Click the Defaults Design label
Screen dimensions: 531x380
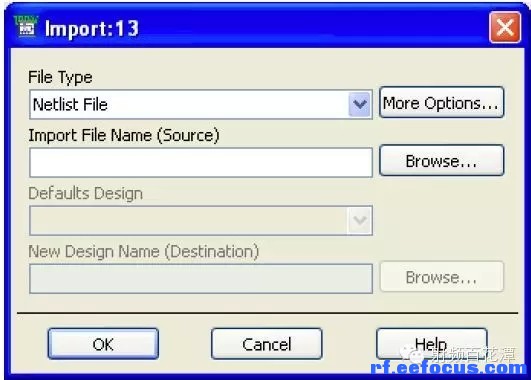tap(86, 193)
